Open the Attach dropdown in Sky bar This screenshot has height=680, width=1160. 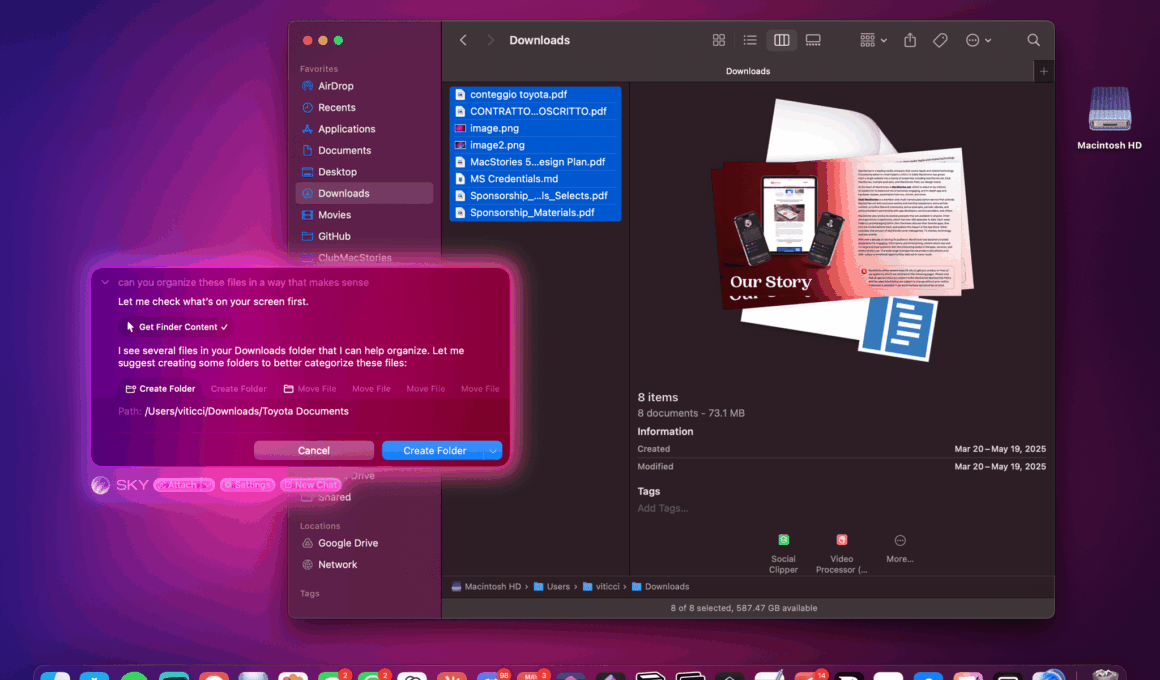point(183,485)
